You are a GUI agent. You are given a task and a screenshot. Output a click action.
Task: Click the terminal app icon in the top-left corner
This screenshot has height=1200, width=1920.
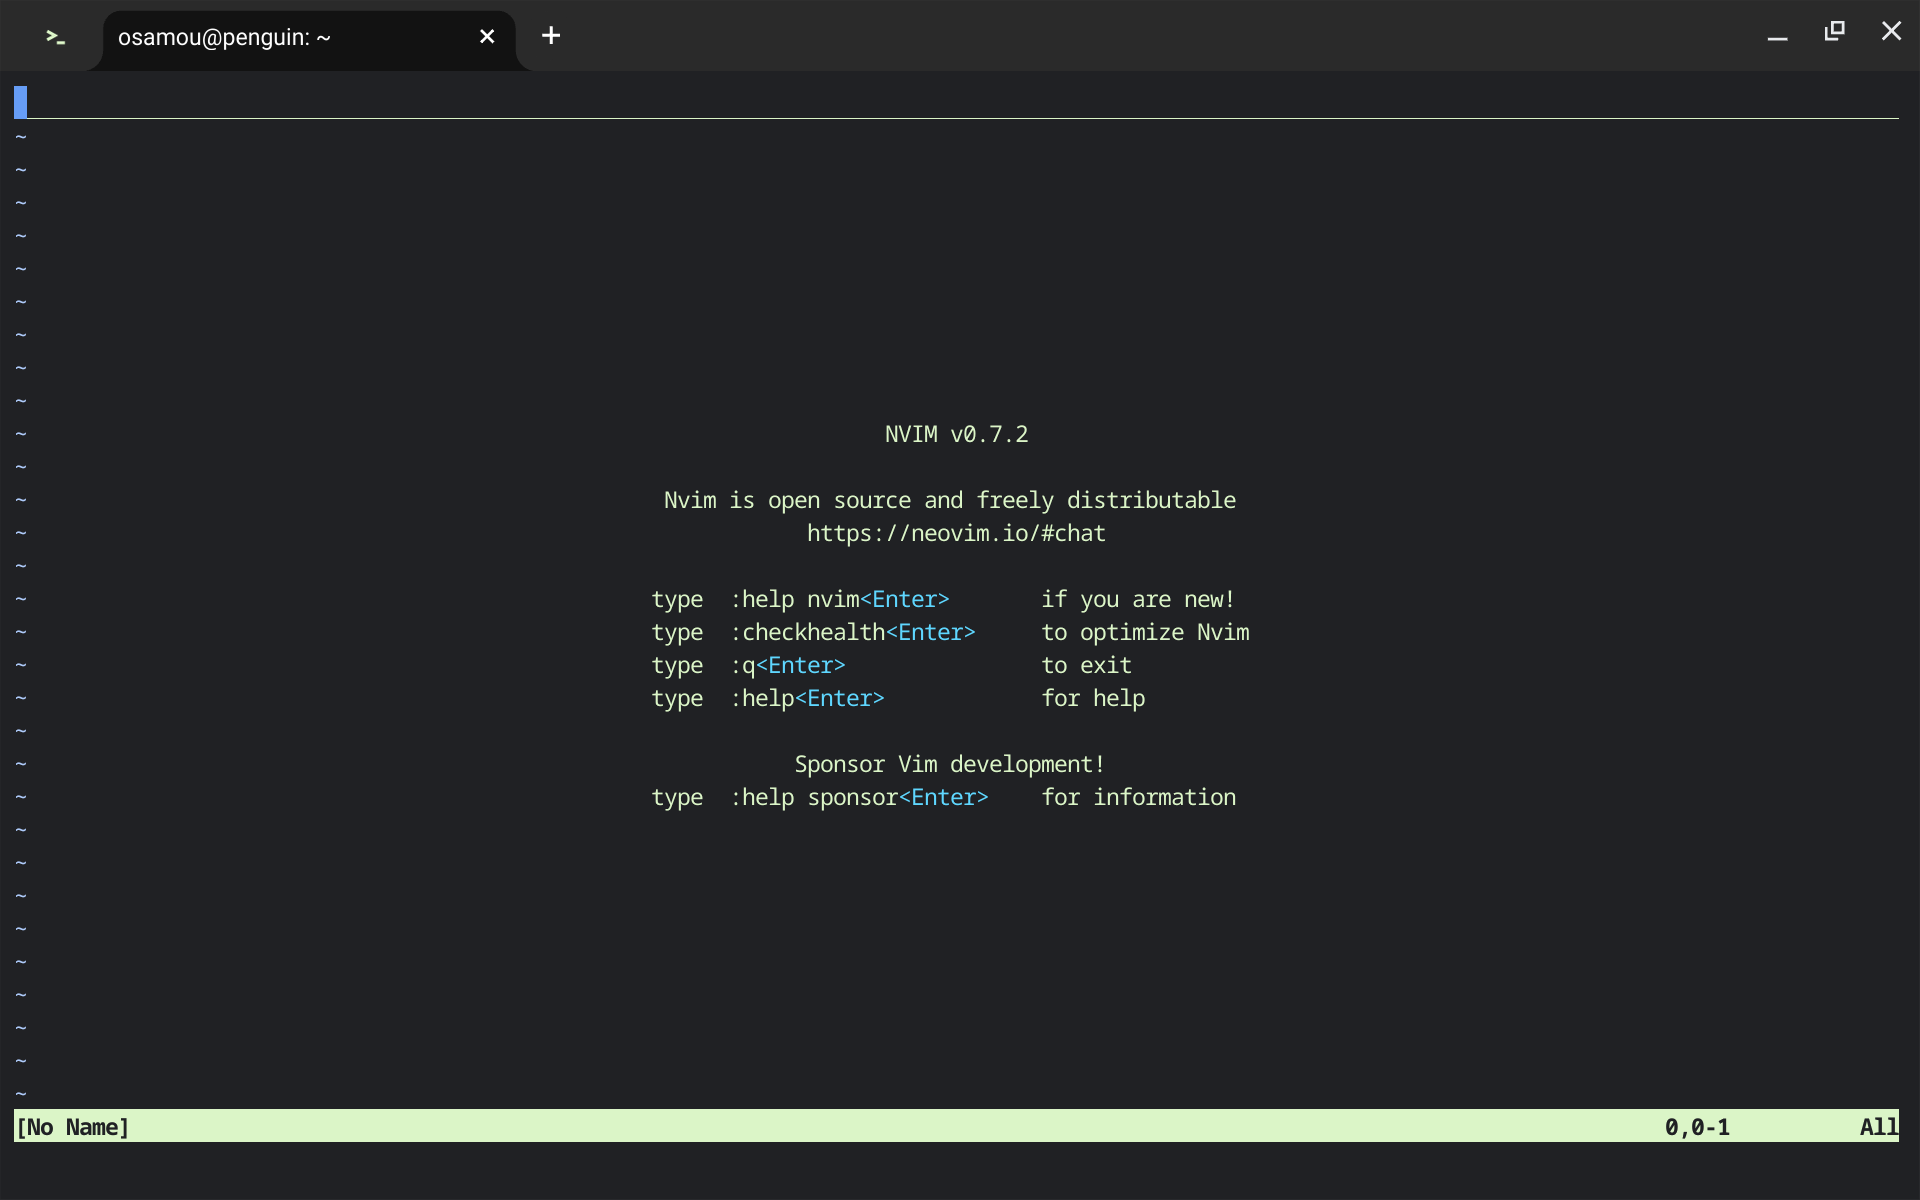click(53, 36)
